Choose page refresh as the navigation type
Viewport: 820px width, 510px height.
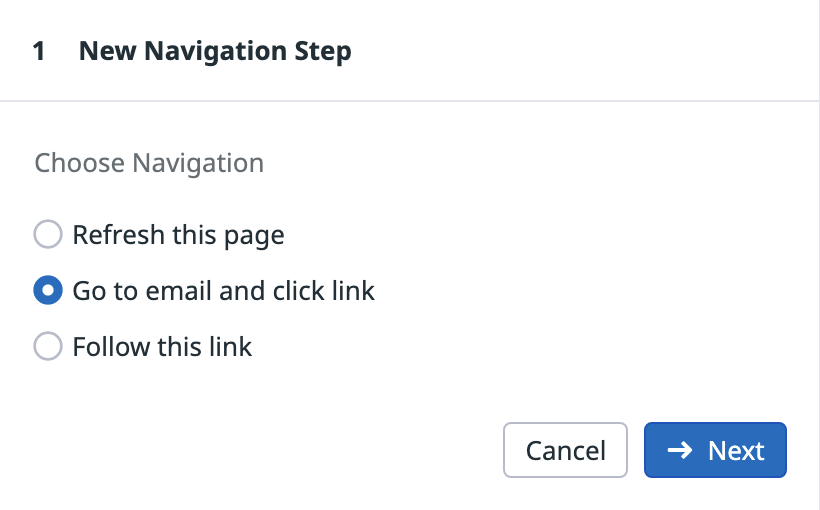coord(47,235)
